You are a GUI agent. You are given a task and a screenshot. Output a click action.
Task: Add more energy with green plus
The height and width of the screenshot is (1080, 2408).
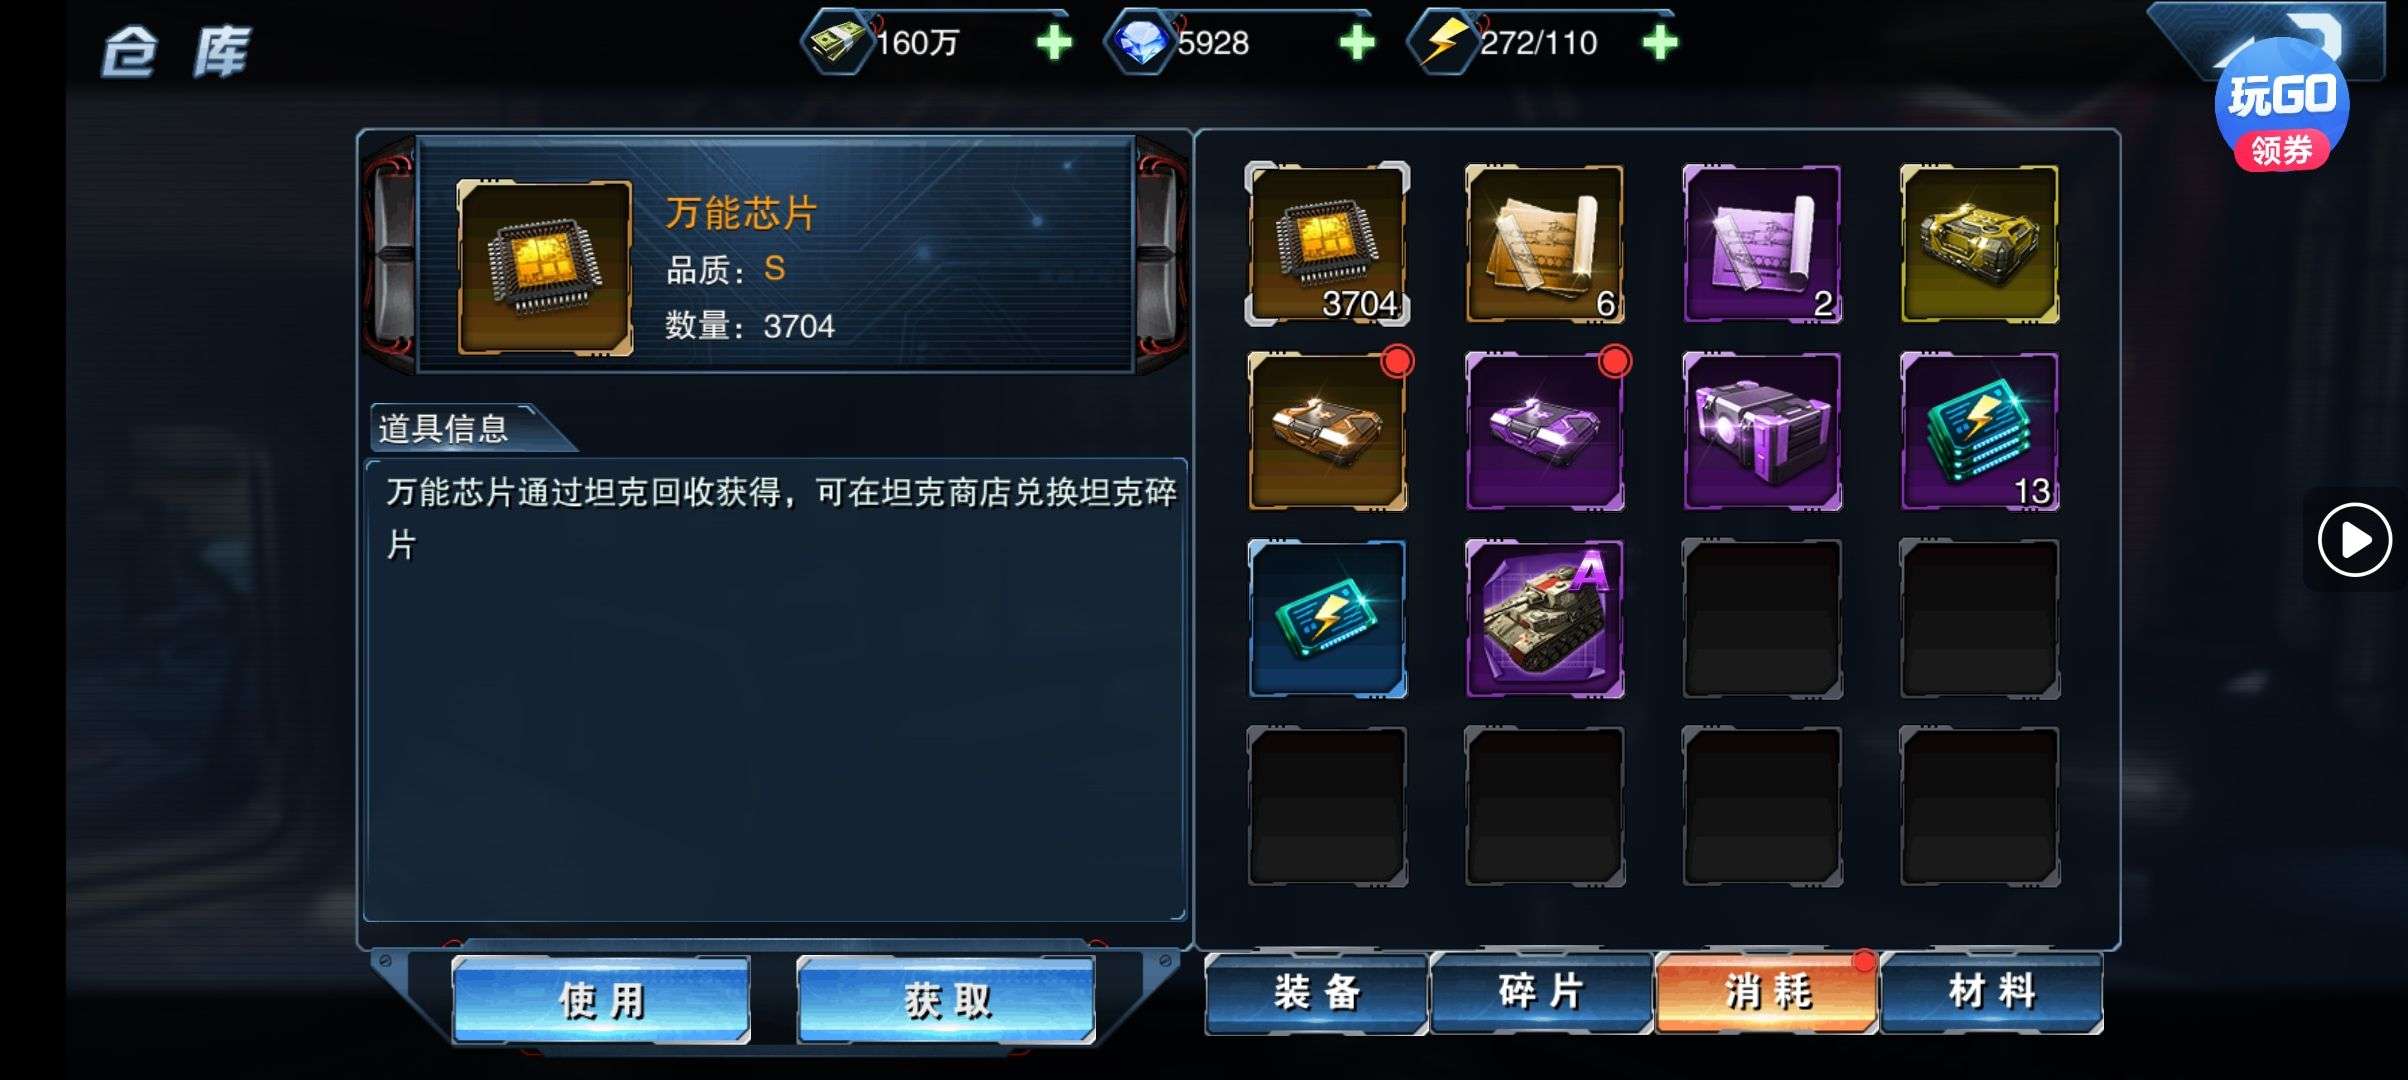pyautogui.click(x=1660, y=43)
